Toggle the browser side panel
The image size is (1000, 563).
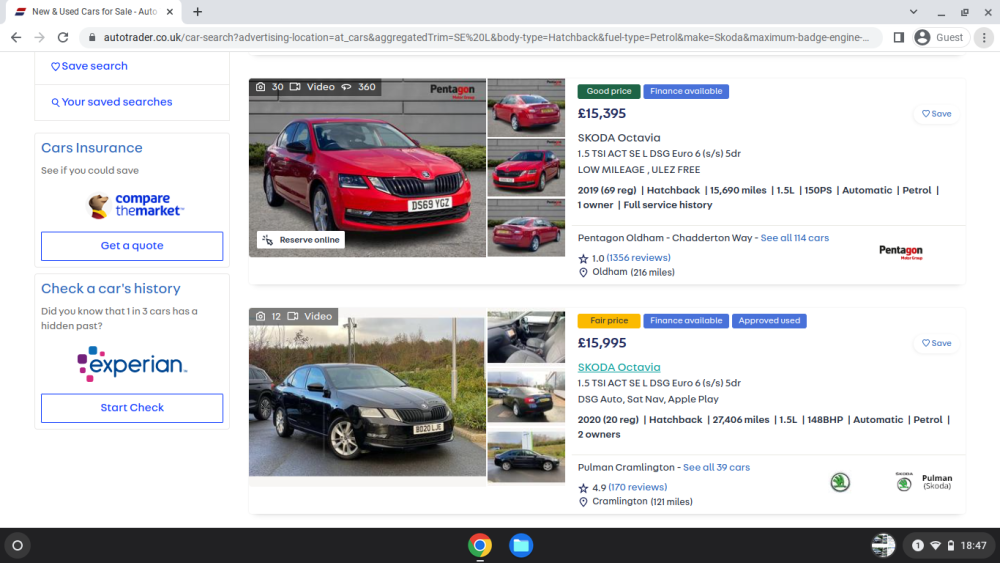(x=899, y=38)
